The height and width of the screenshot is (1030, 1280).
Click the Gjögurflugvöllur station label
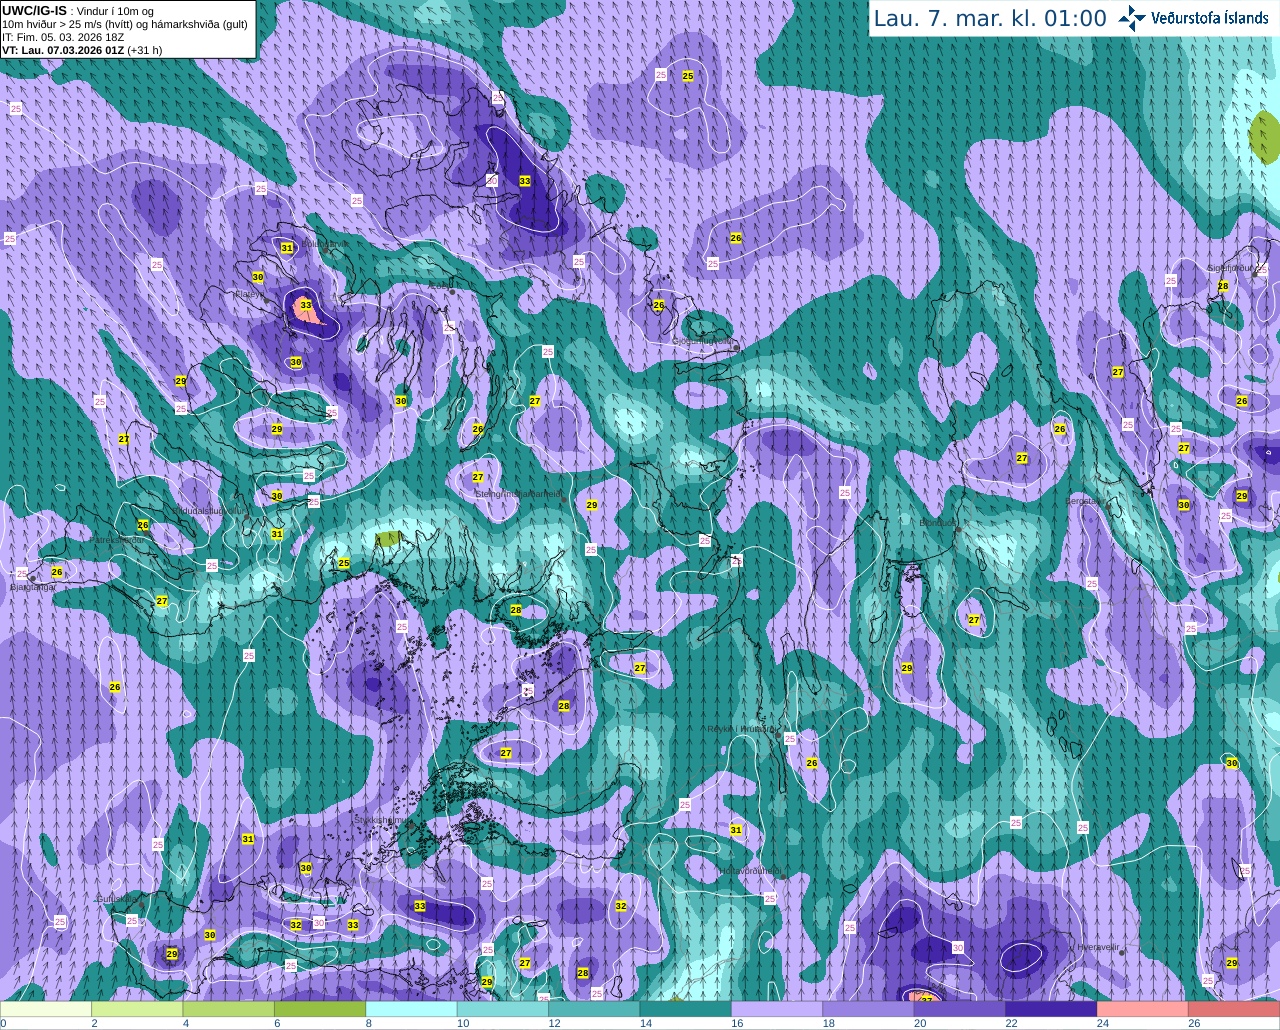point(706,341)
